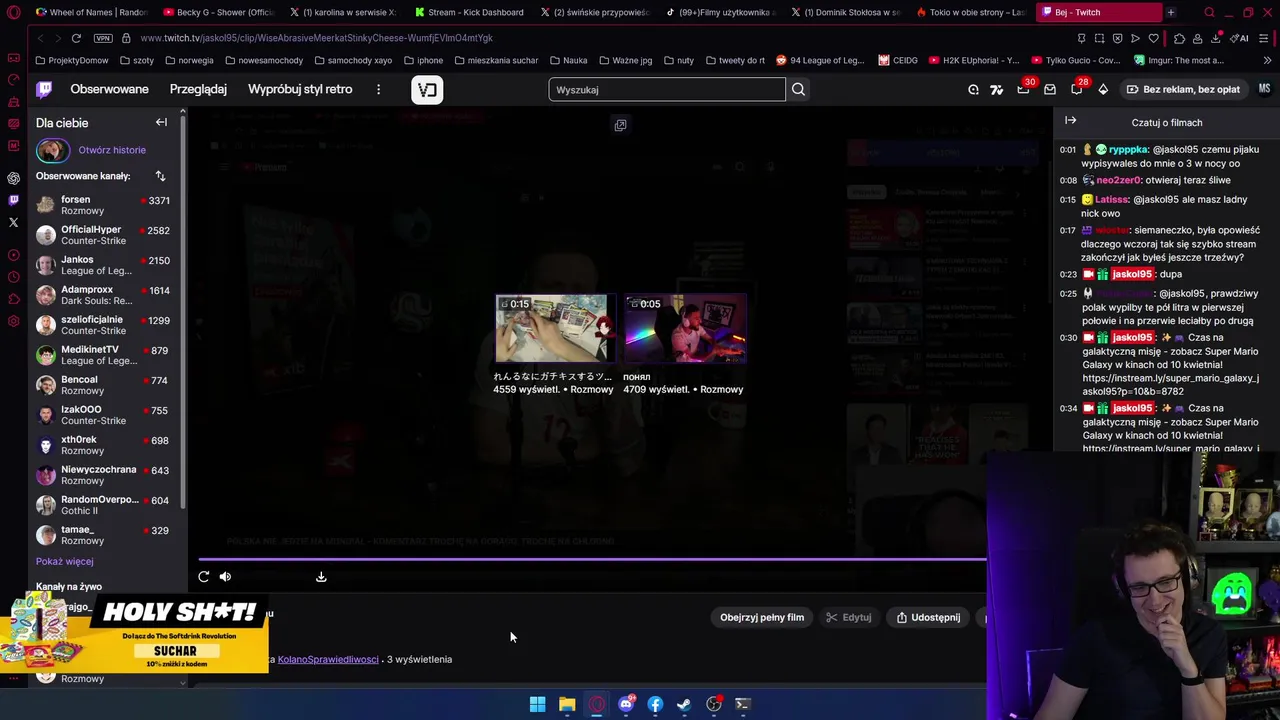The height and width of the screenshot is (720, 1280).
Task: Click Bez reklam, bez opłat button
Action: [x=1183, y=89]
